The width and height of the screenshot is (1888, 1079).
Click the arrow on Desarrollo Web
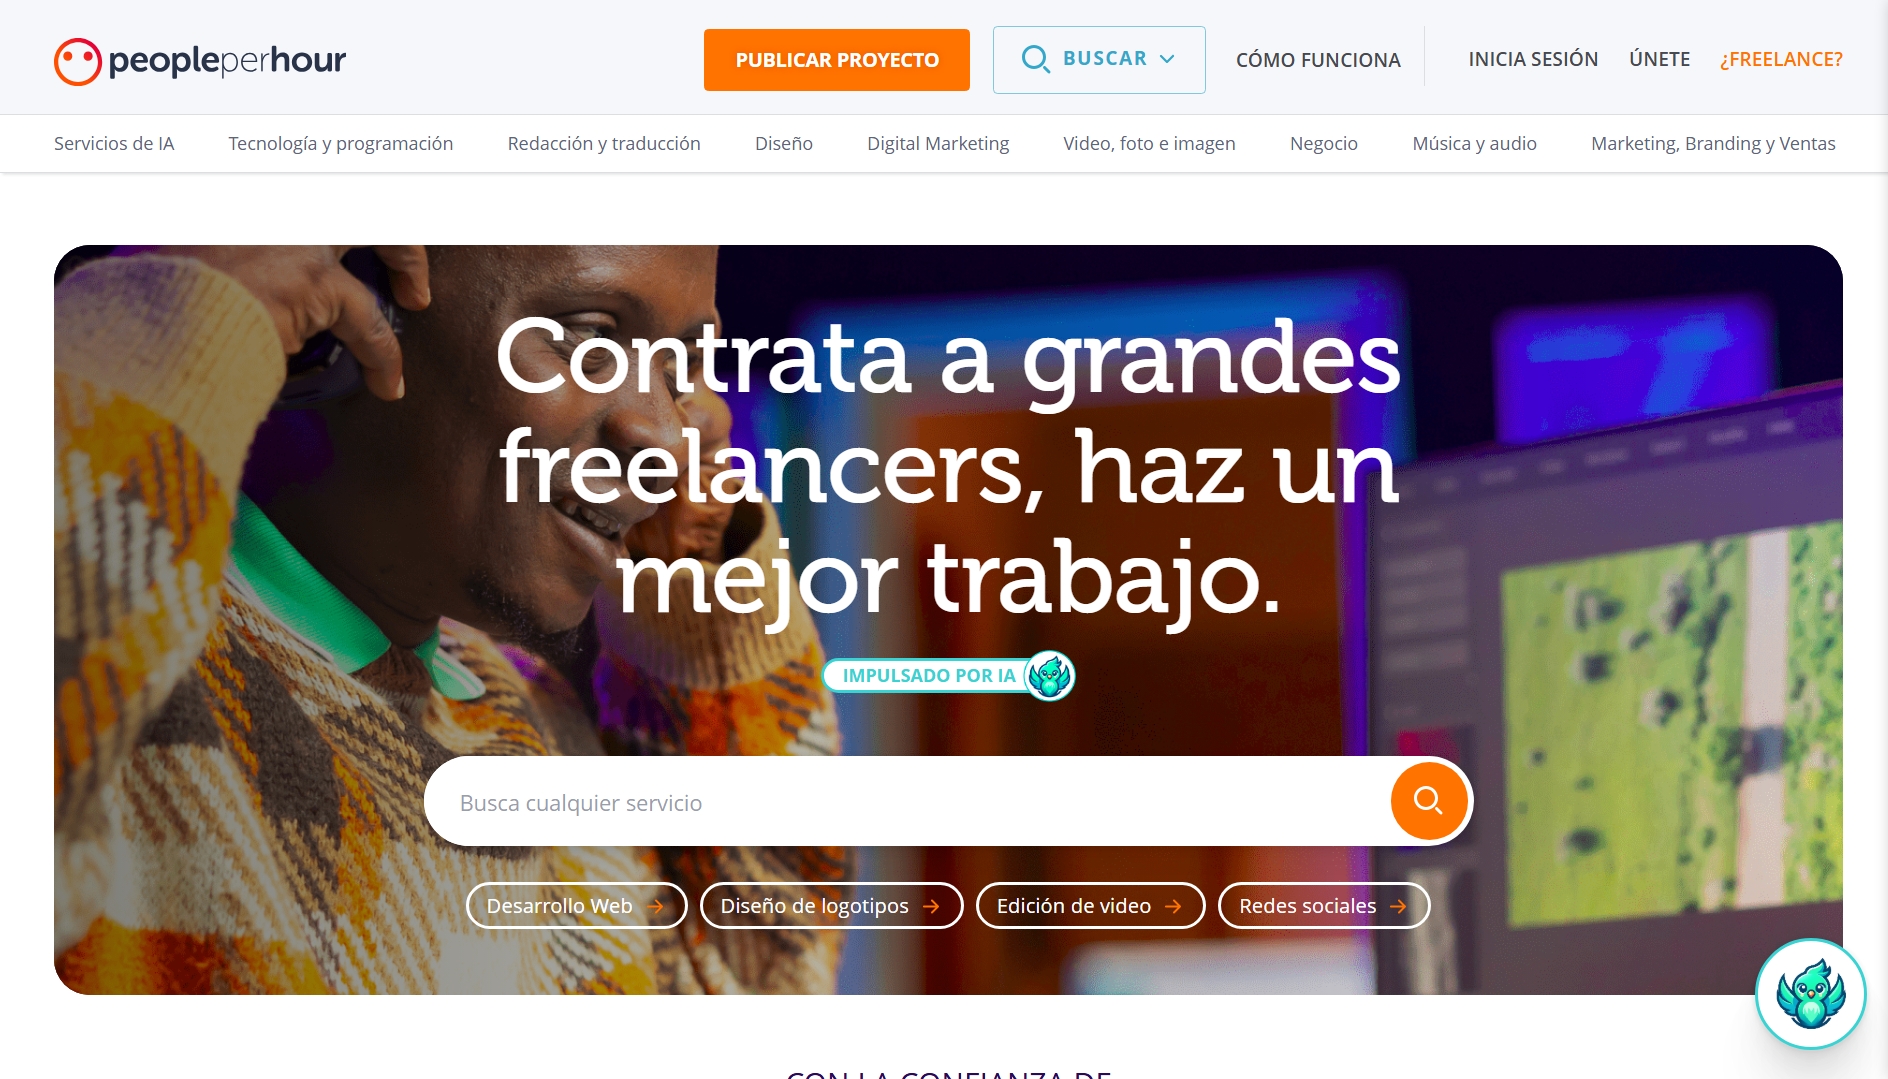click(x=656, y=906)
